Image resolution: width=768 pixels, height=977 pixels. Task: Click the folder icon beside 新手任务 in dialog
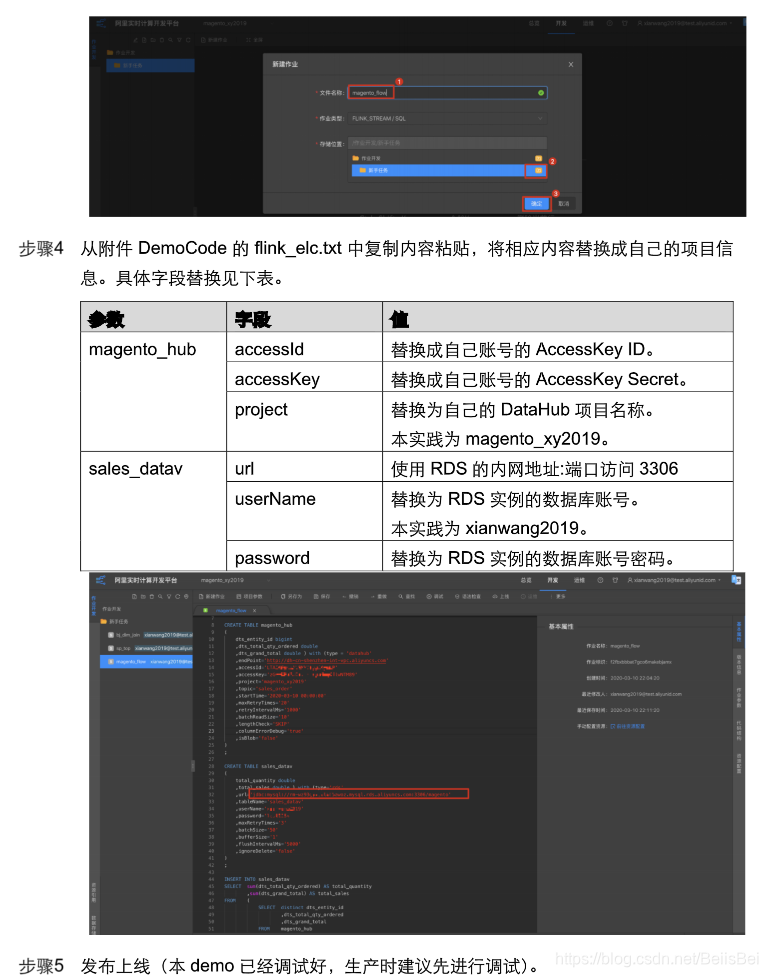click(538, 170)
